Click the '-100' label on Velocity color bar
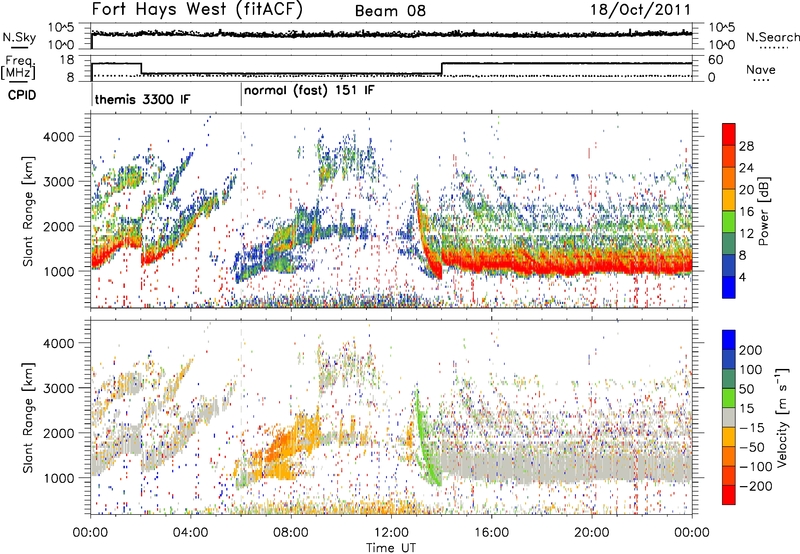 (x=755, y=467)
